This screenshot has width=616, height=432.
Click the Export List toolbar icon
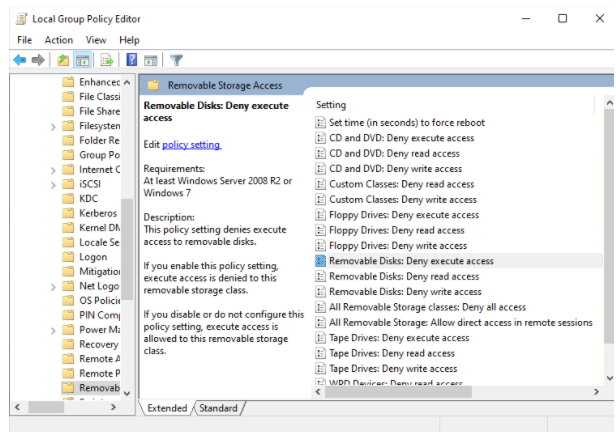click(107, 60)
